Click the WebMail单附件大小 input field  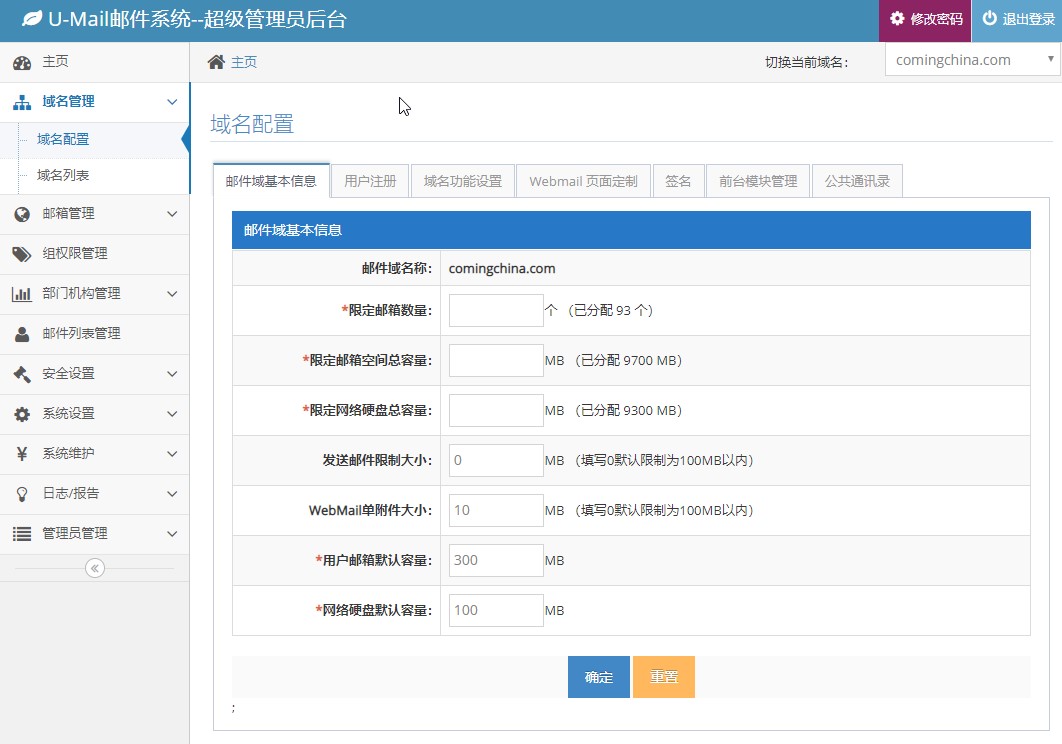point(496,510)
